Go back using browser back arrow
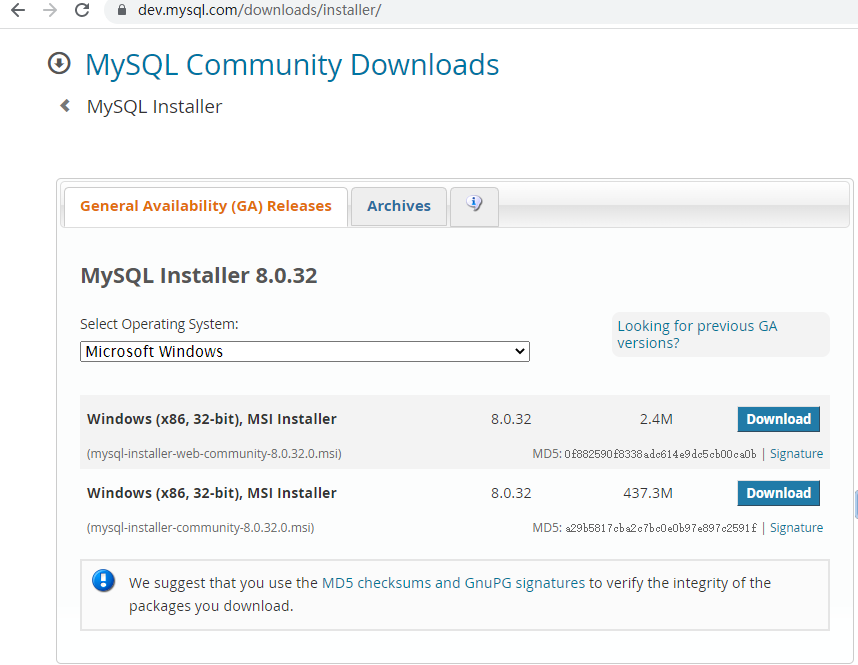The height and width of the screenshot is (665, 858). tap(18, 10)
